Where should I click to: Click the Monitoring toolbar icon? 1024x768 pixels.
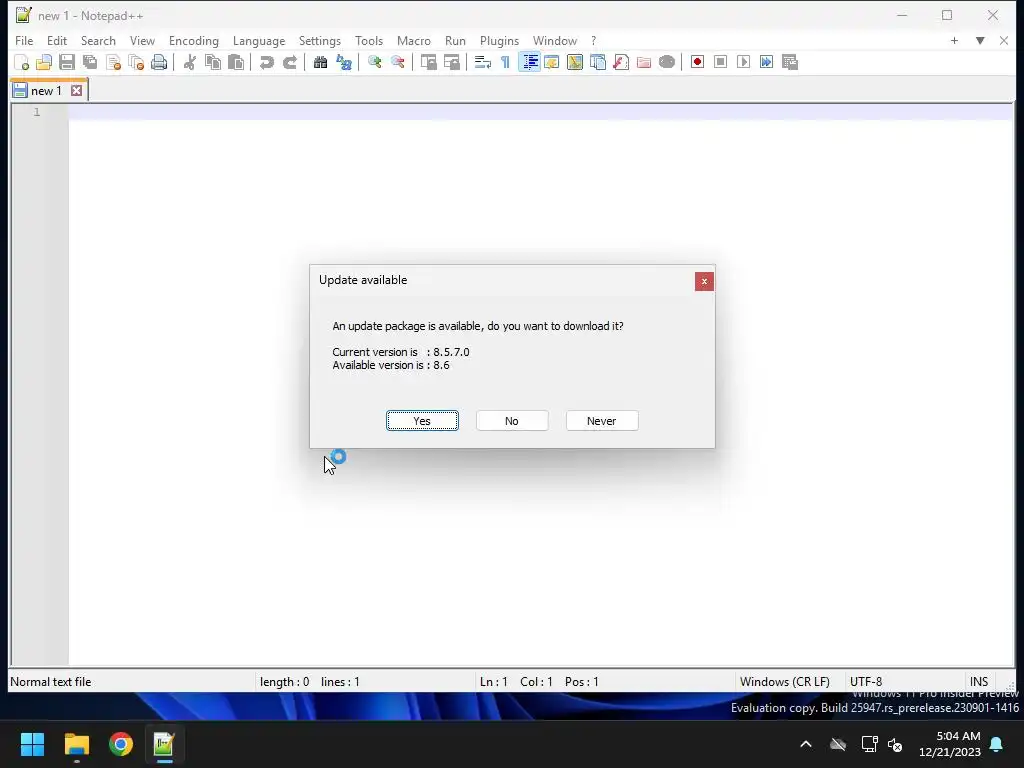(667, 62)
